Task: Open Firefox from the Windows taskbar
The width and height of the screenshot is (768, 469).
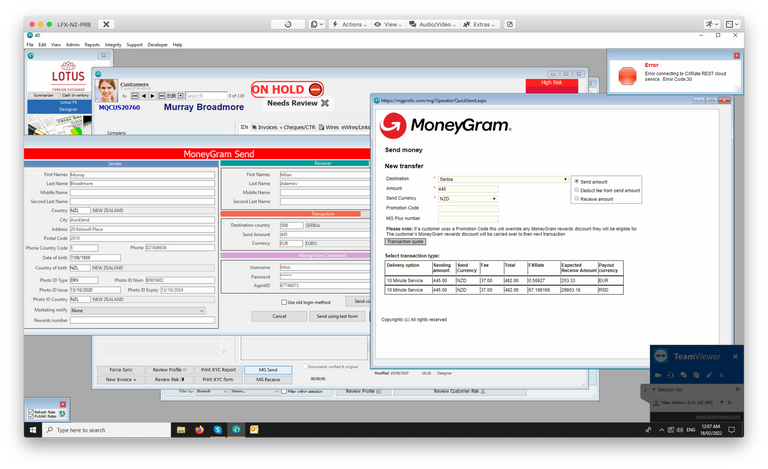Action: tap(199, 430)
